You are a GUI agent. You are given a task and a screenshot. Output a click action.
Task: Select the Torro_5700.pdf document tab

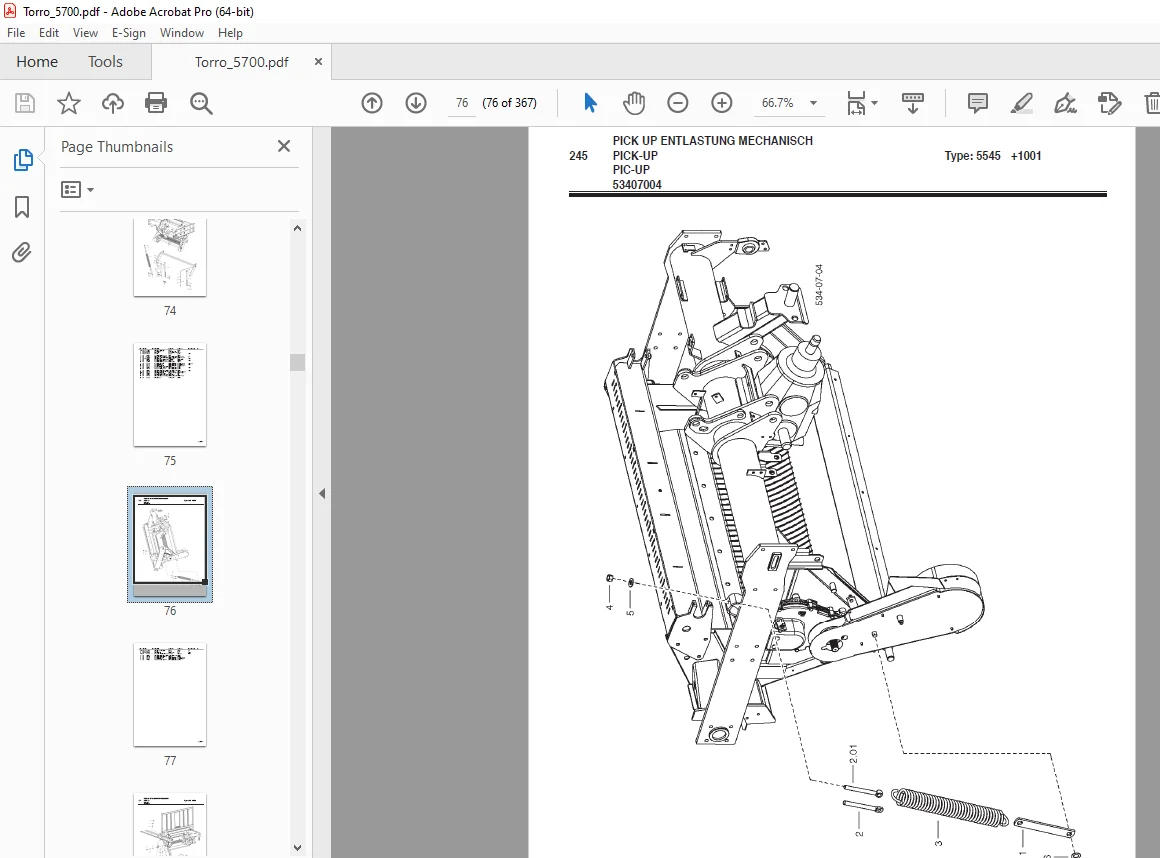[x=241, y=62]
